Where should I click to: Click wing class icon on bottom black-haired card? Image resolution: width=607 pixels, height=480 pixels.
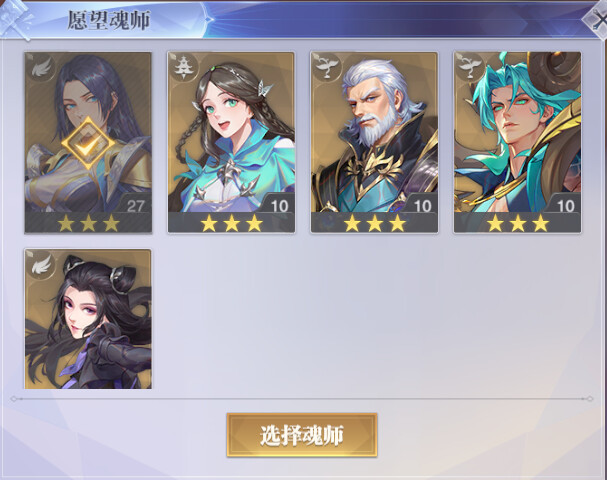tap(41, 265)
